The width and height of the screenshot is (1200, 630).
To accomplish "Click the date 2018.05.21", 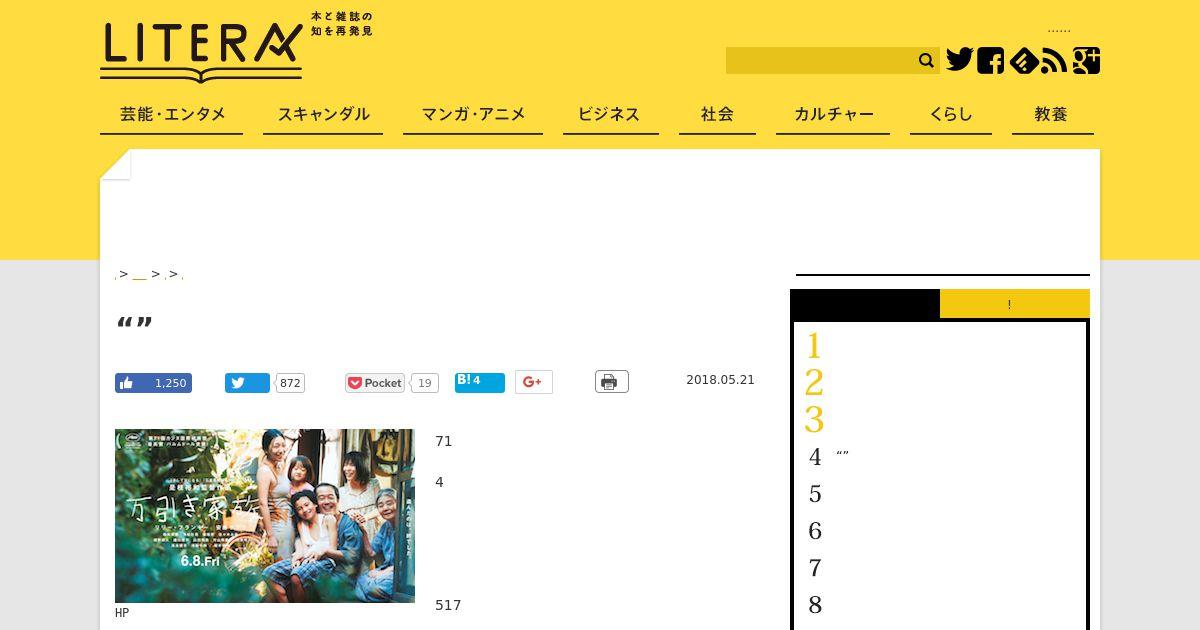I will coord(720,380).
